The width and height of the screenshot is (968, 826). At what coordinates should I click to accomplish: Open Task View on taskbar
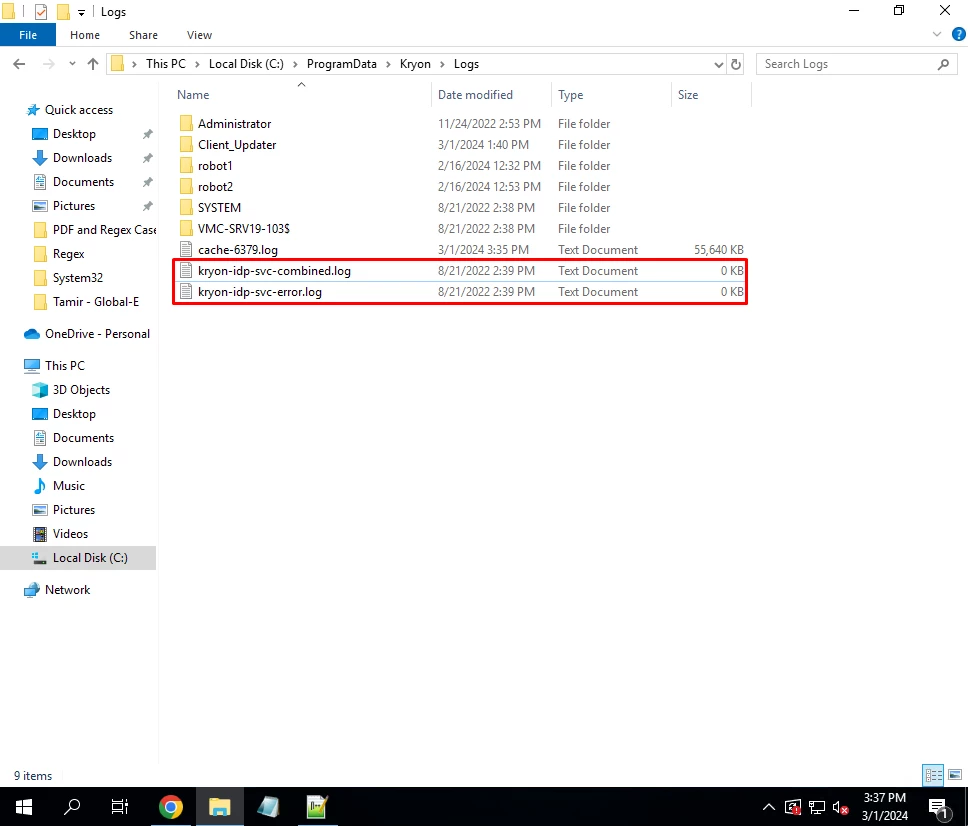pos(120,806)
